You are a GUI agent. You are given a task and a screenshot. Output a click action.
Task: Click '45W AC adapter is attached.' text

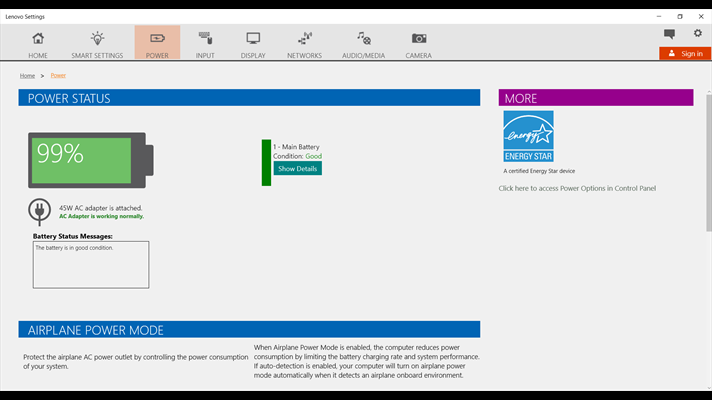[x=100, y=208]
